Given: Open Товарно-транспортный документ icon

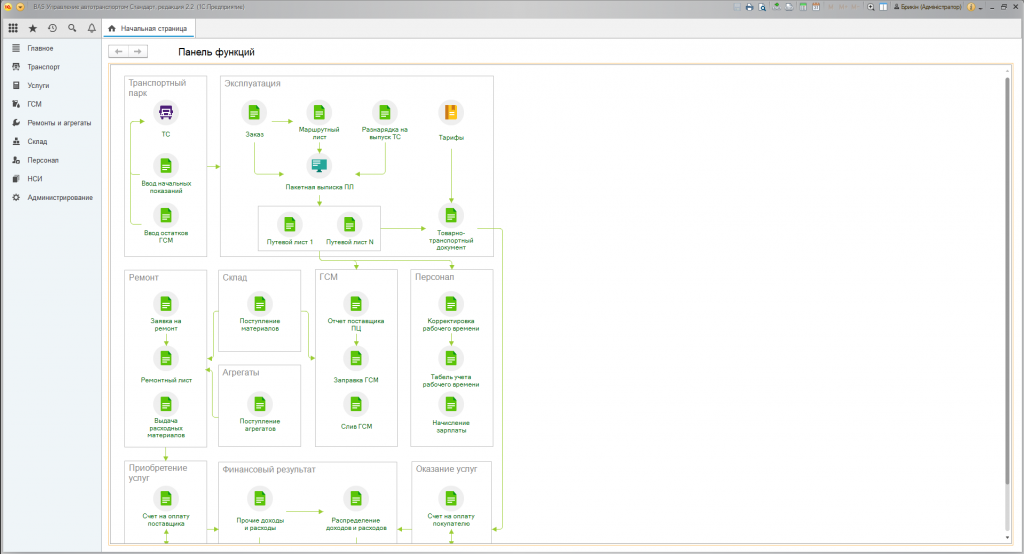Looking at the screenshot, I should (451, 216).
